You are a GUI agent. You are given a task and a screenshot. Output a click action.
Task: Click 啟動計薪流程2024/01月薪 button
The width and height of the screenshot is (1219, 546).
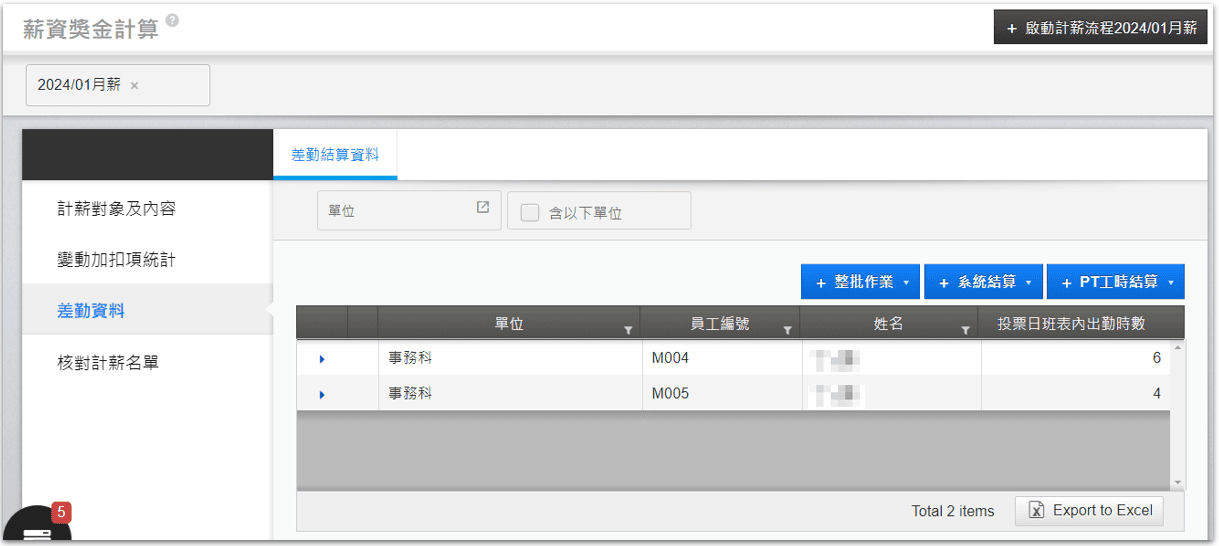(1100, 28)
